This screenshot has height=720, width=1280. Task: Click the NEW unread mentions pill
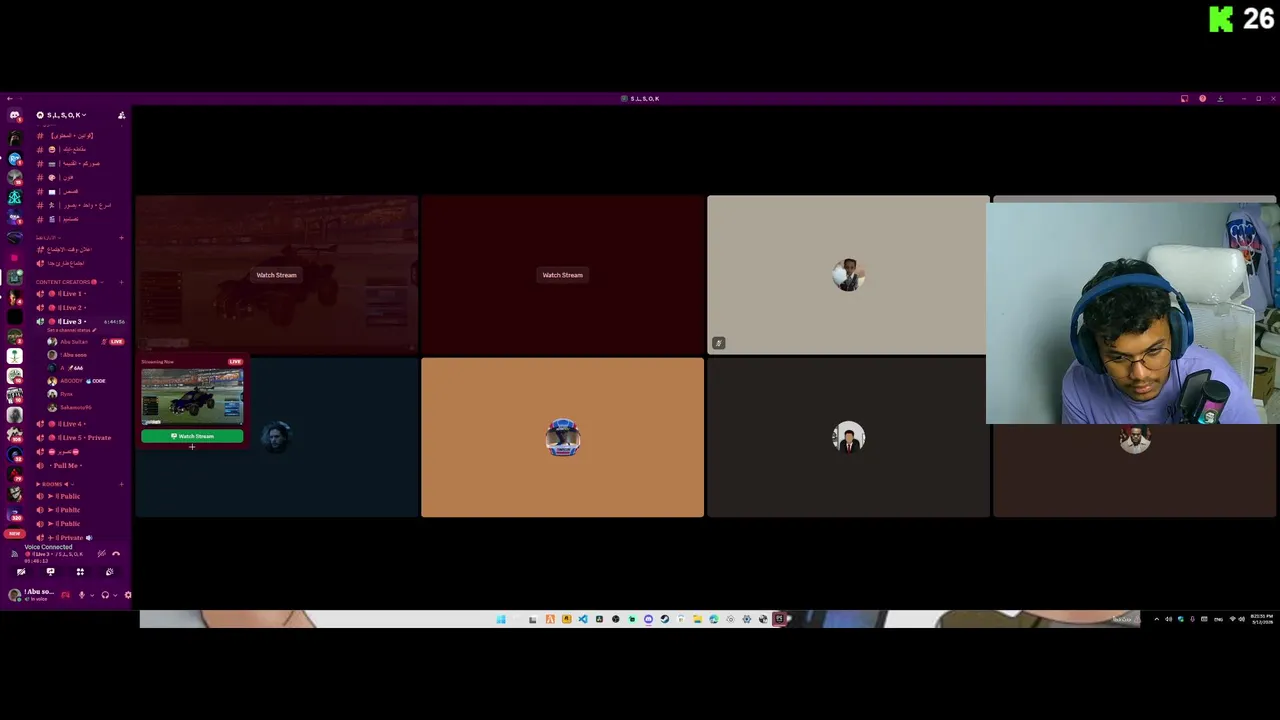14,534
